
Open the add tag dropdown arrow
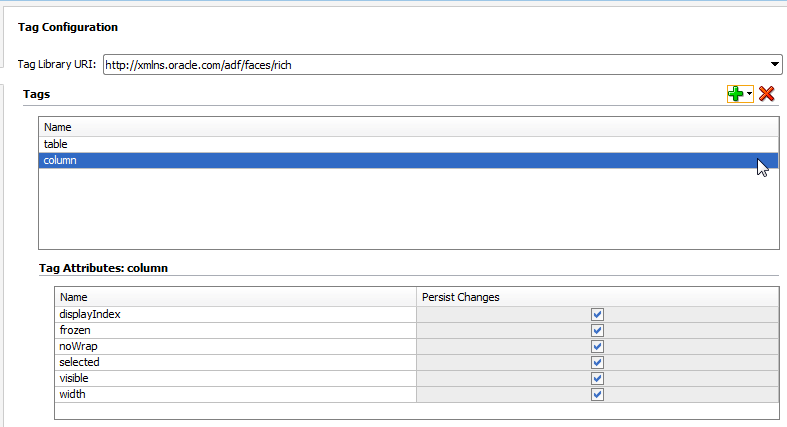[749, 94]
